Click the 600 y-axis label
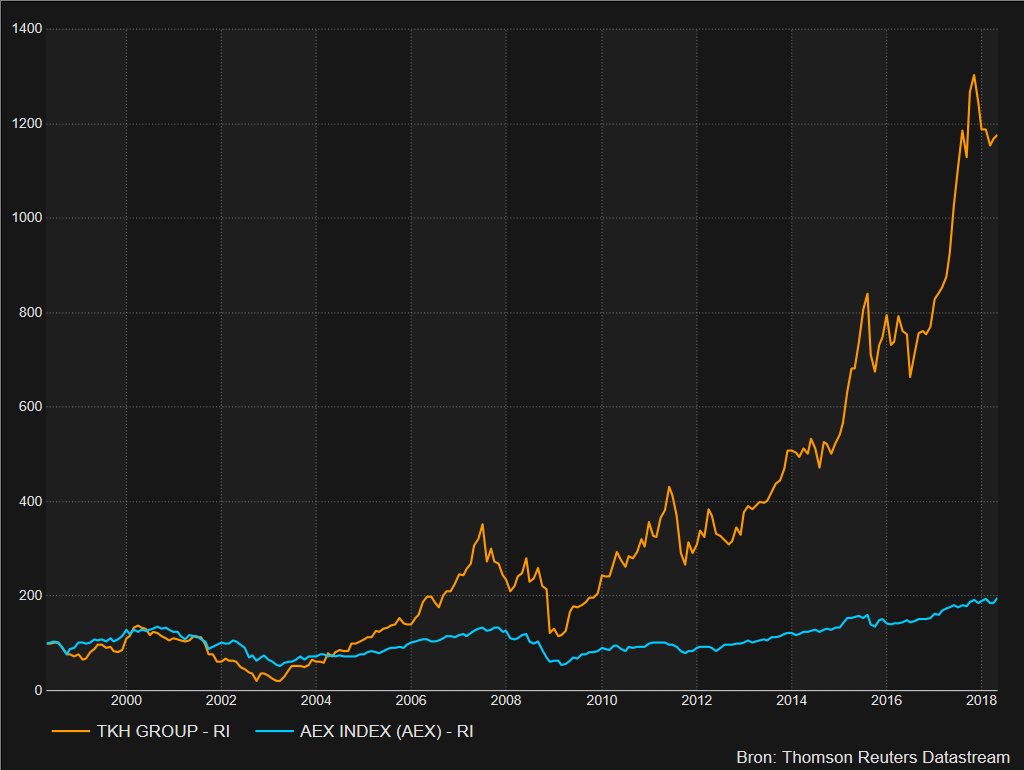Viewport: 1024px width, 770px height. [x=31, y=406]
